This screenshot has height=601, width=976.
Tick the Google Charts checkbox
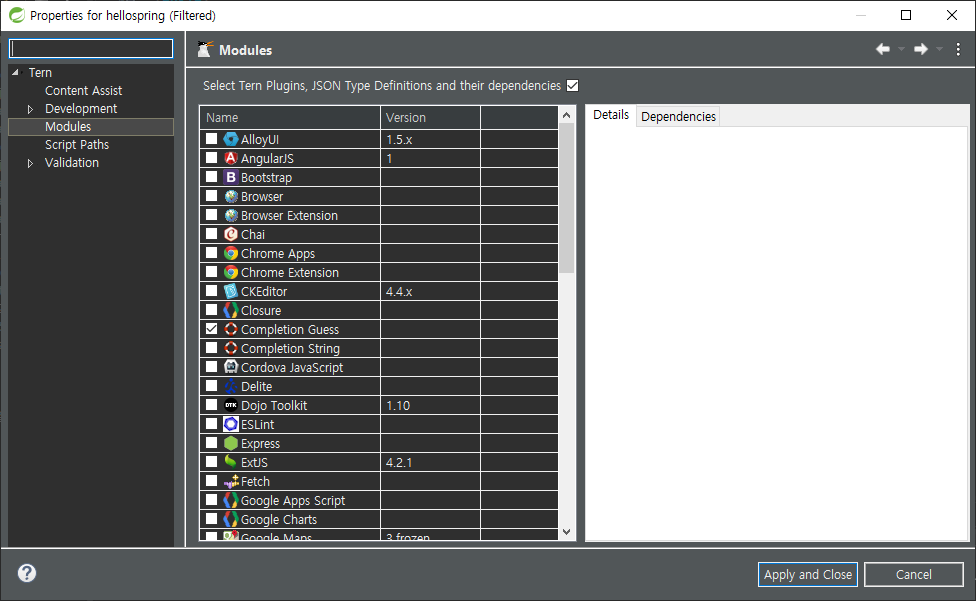coord(212,518)
